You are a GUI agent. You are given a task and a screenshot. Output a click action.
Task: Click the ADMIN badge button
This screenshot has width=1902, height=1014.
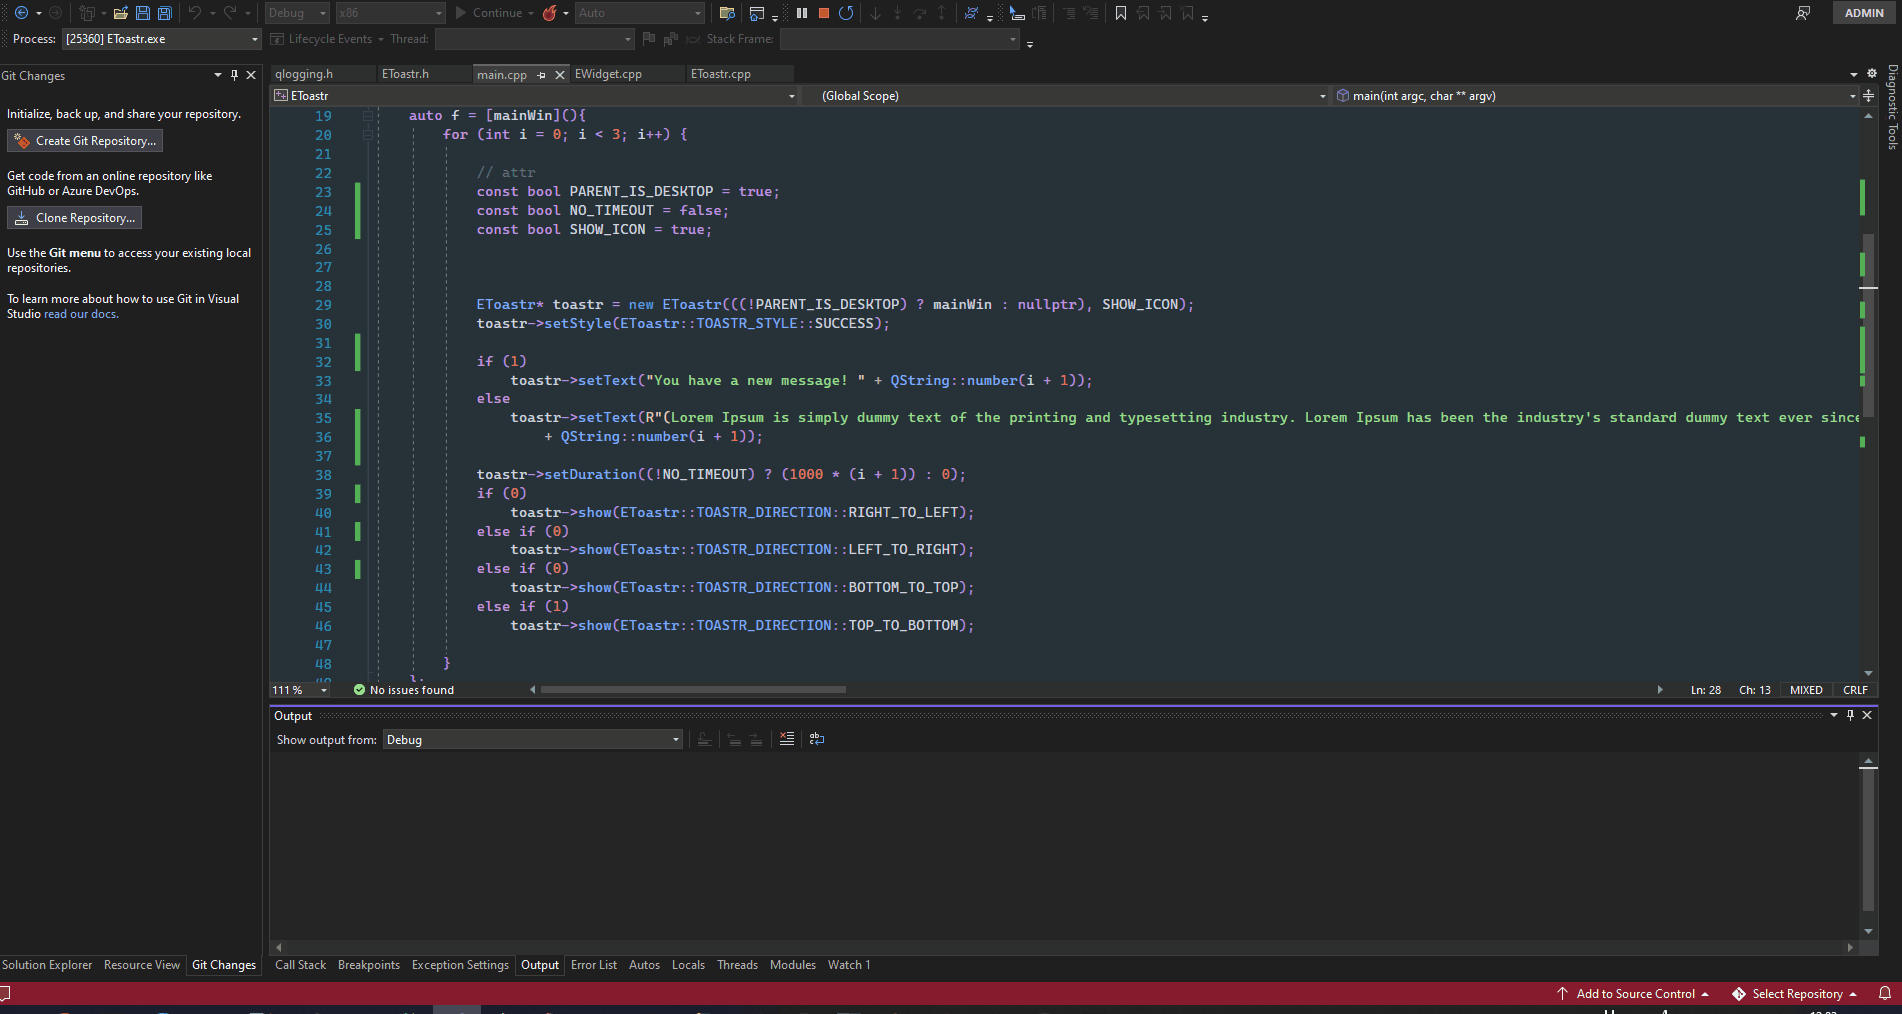(1864, 13)
